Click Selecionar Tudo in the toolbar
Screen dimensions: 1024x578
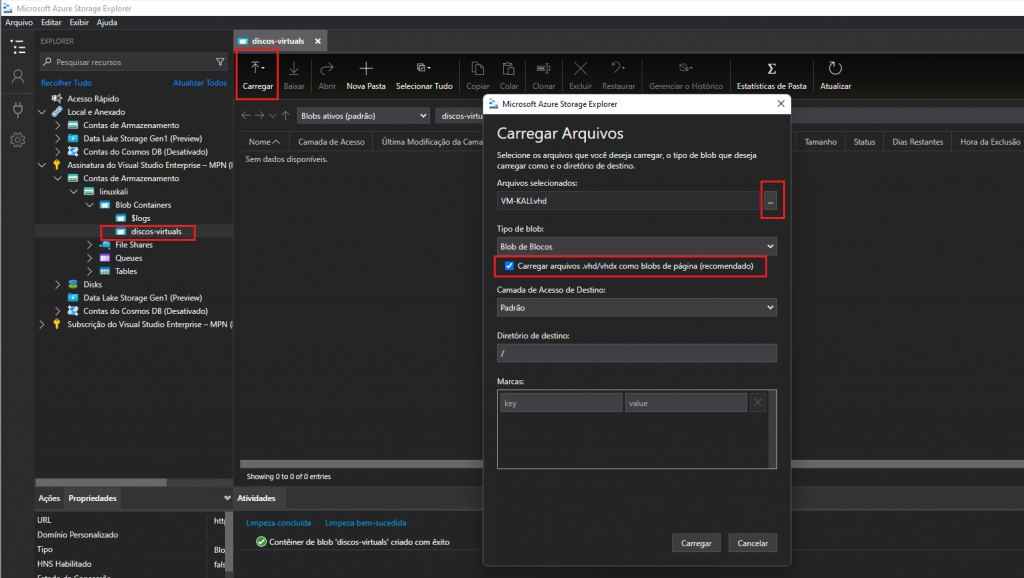click(424, 76)
